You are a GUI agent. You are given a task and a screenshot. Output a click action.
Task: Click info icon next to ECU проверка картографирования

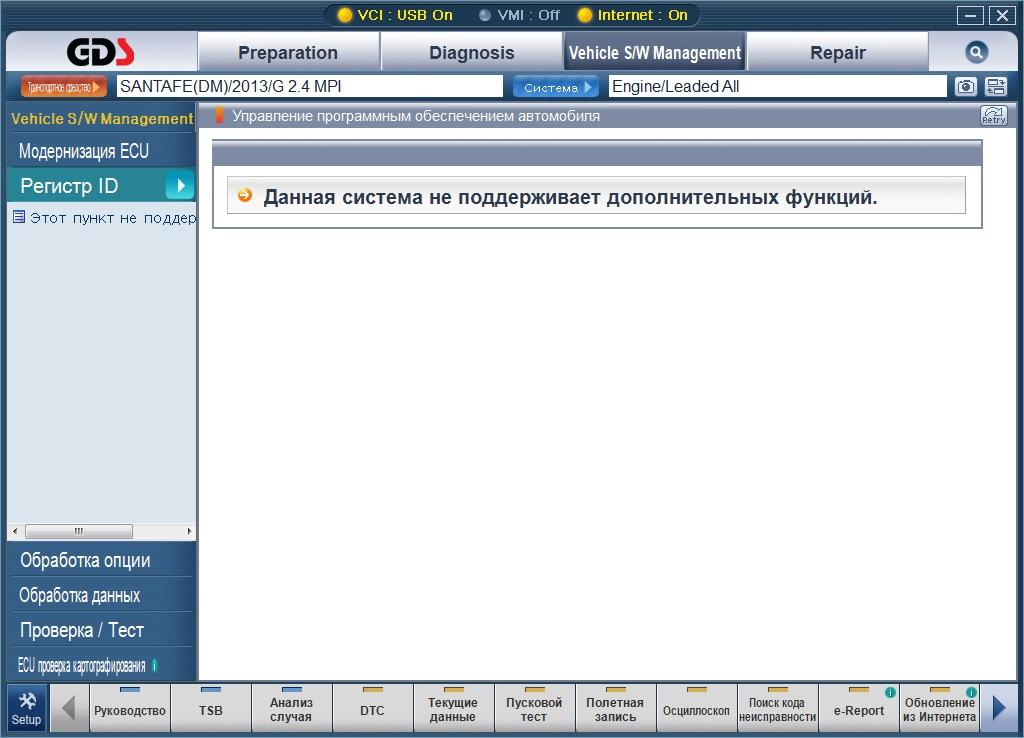154,666
